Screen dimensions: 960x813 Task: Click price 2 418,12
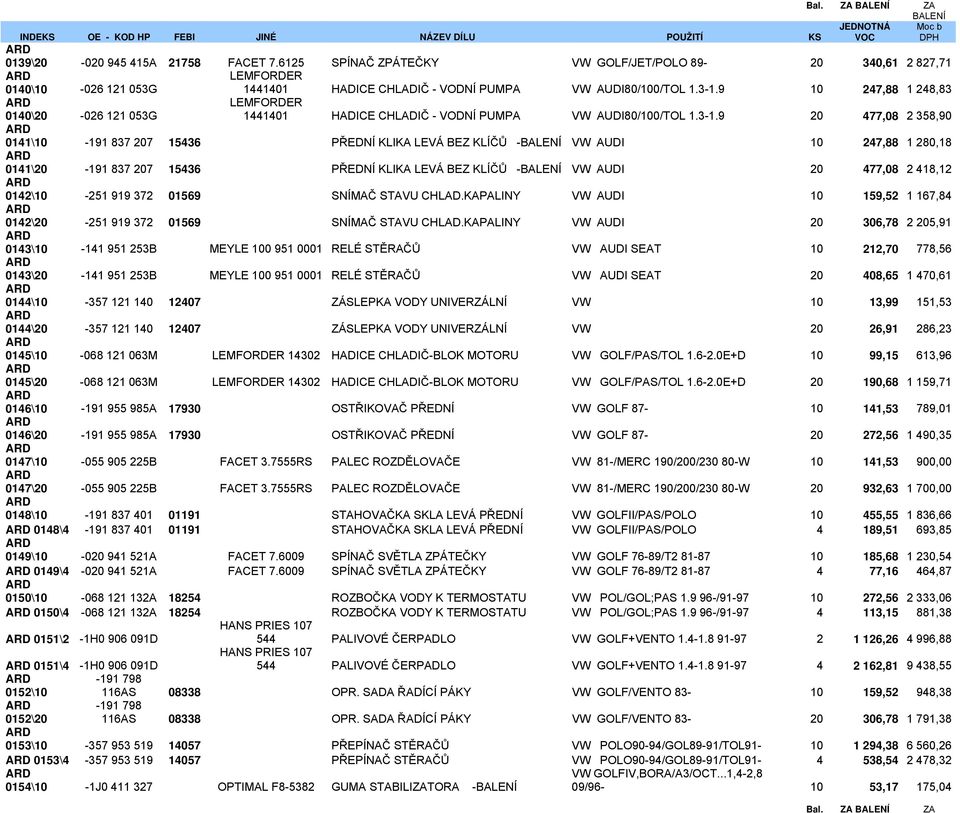[x=929, y=169]
